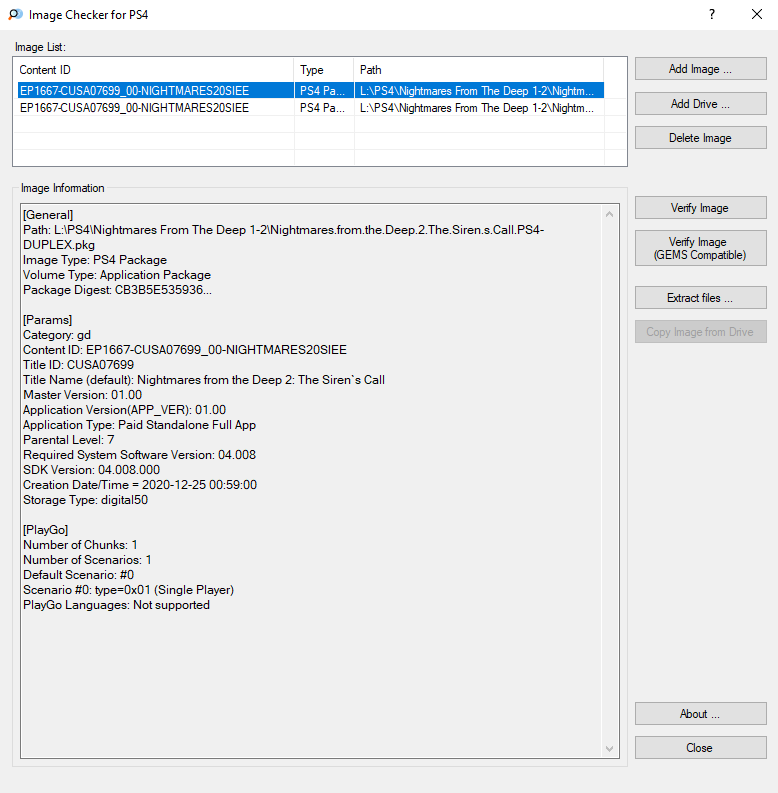Click the [Params] section heading
778x793 pixels.
[x=48, y=320]
